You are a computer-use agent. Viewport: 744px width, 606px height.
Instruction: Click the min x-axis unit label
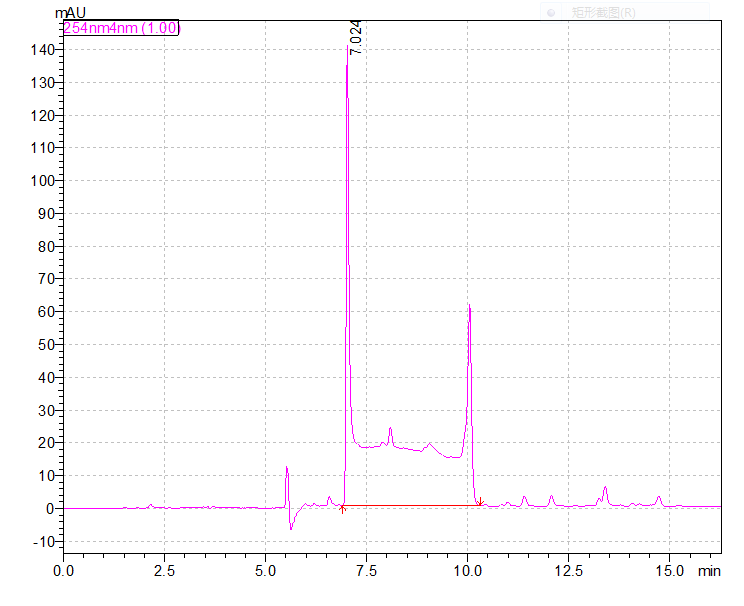709,571
